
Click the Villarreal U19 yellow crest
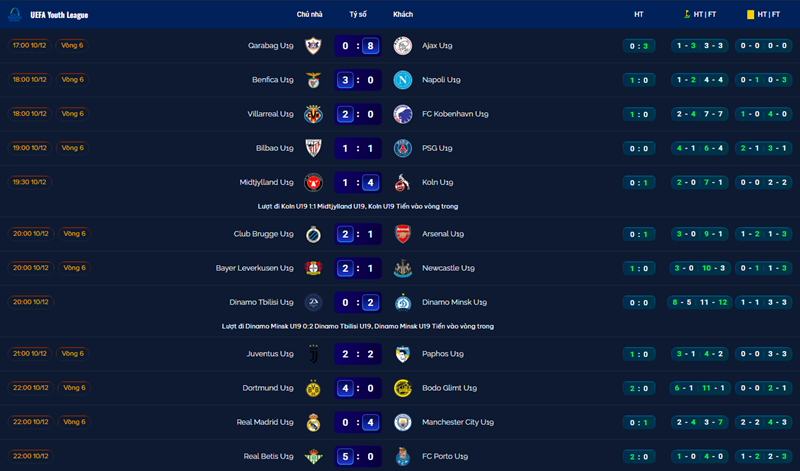point(313,114)
